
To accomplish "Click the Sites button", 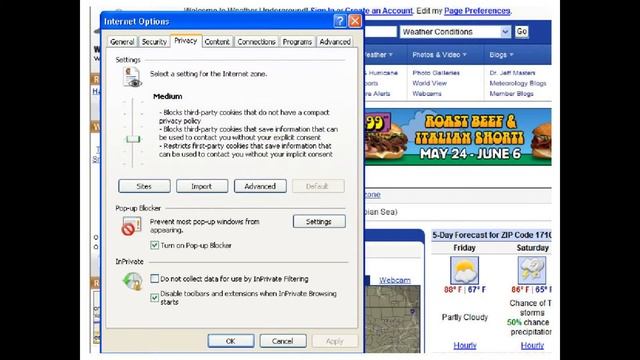I will [x=144, y=186].
